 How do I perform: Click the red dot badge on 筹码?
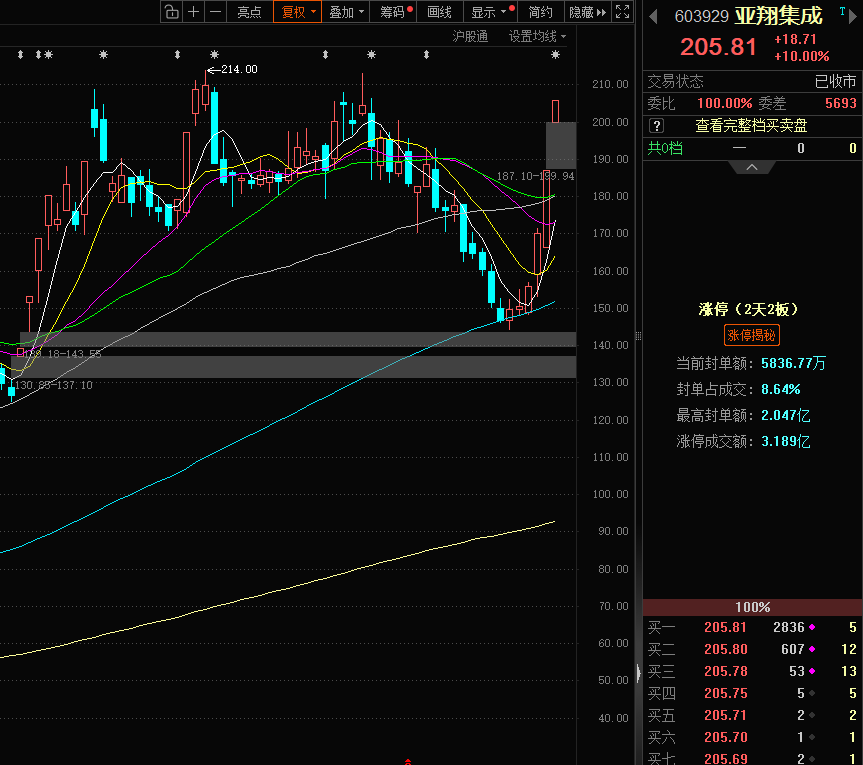(410, 8)
